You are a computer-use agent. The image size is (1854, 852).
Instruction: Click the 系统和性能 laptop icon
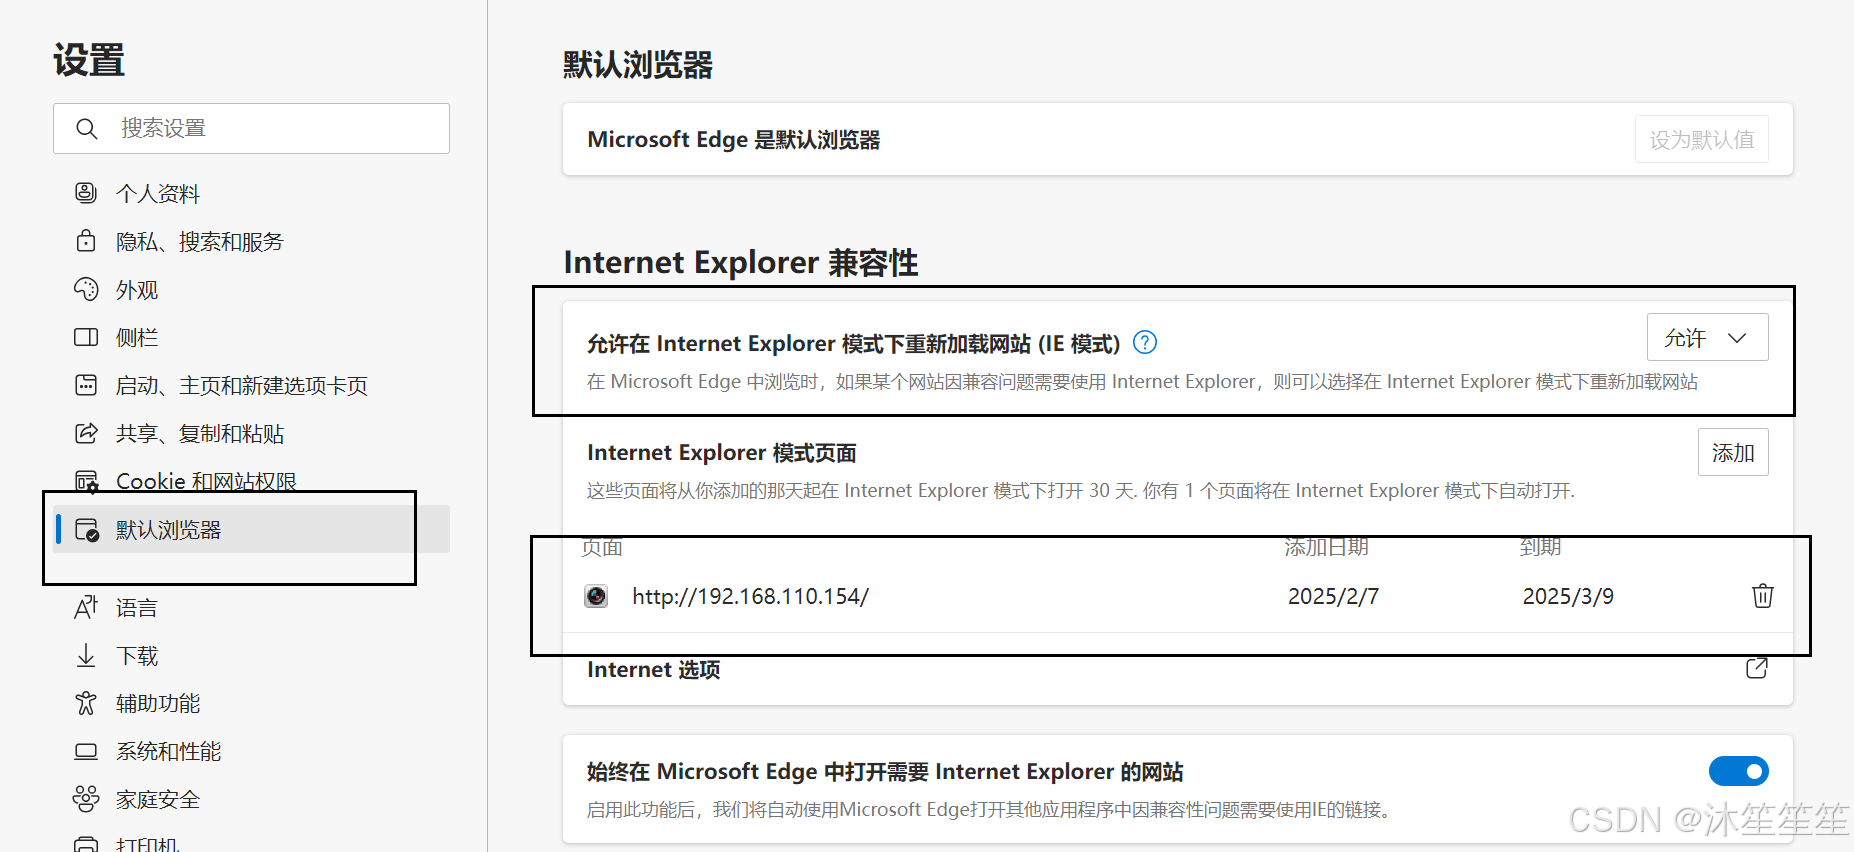[86, 751]
